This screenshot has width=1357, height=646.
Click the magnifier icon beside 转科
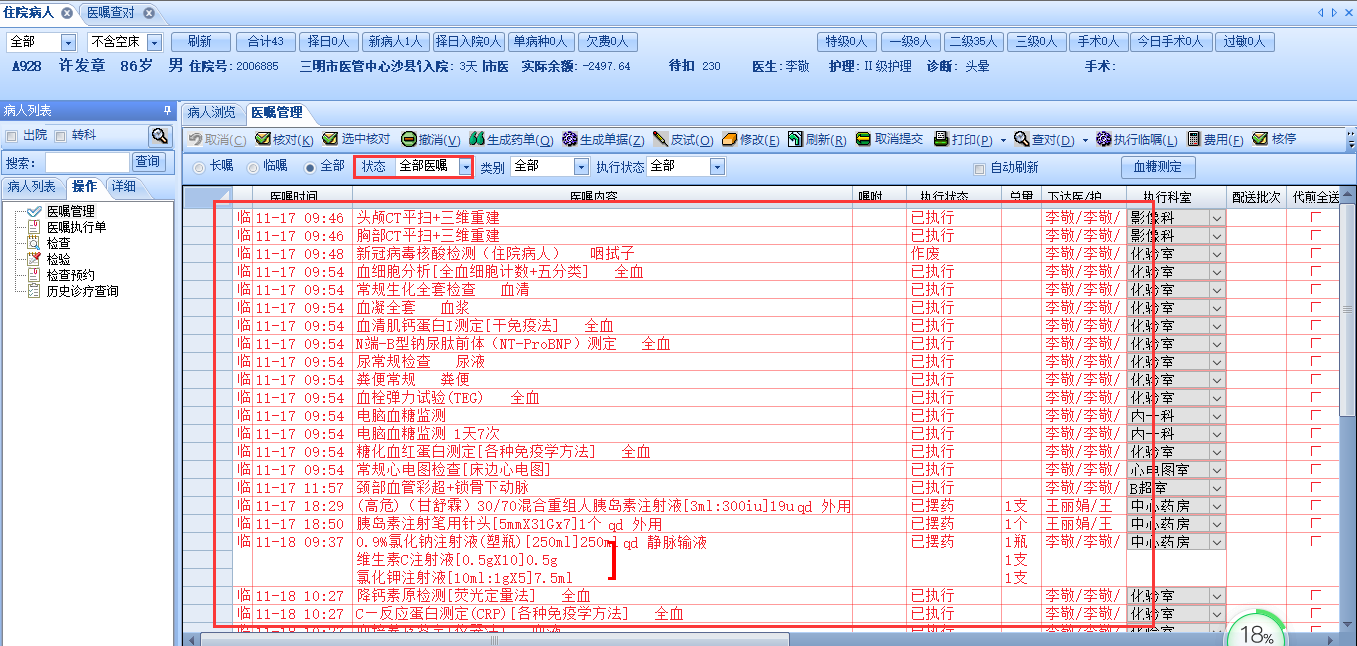[x=160, y=135]
